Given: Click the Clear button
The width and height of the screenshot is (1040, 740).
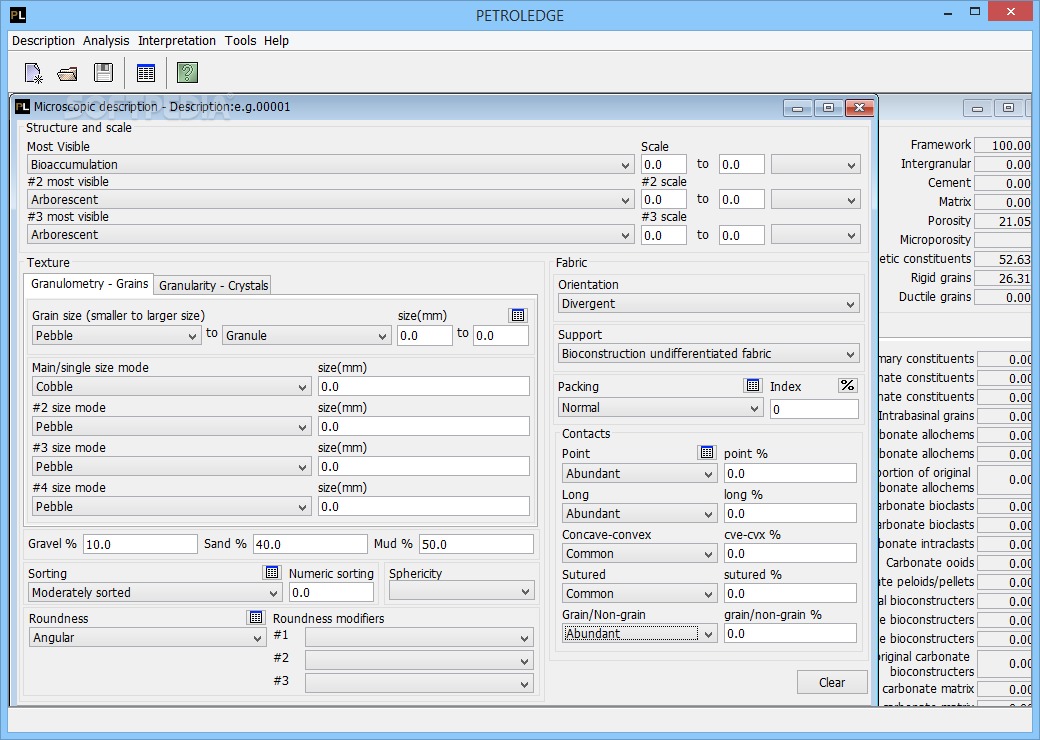Looking at the screenshot, I should point(832,682).
